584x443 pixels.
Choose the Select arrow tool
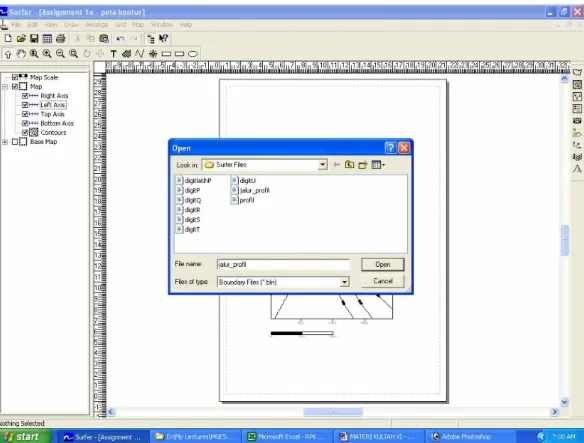click(8, 54)
